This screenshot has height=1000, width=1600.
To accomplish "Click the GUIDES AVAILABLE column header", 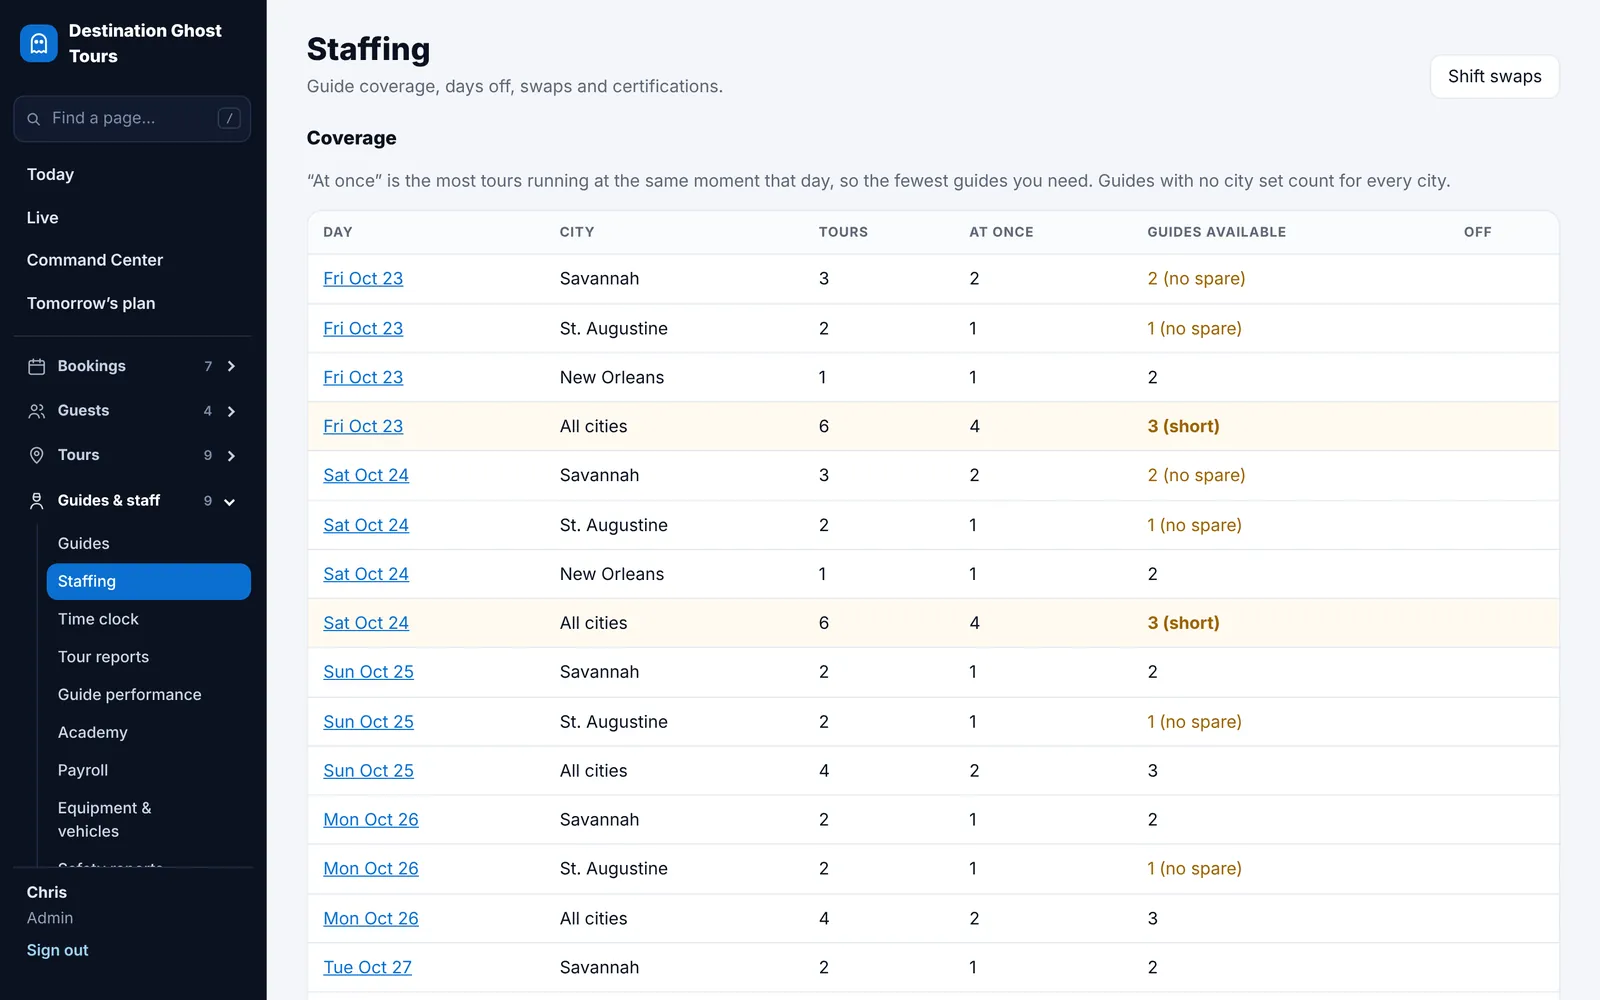I will [x=1216, y=232].
